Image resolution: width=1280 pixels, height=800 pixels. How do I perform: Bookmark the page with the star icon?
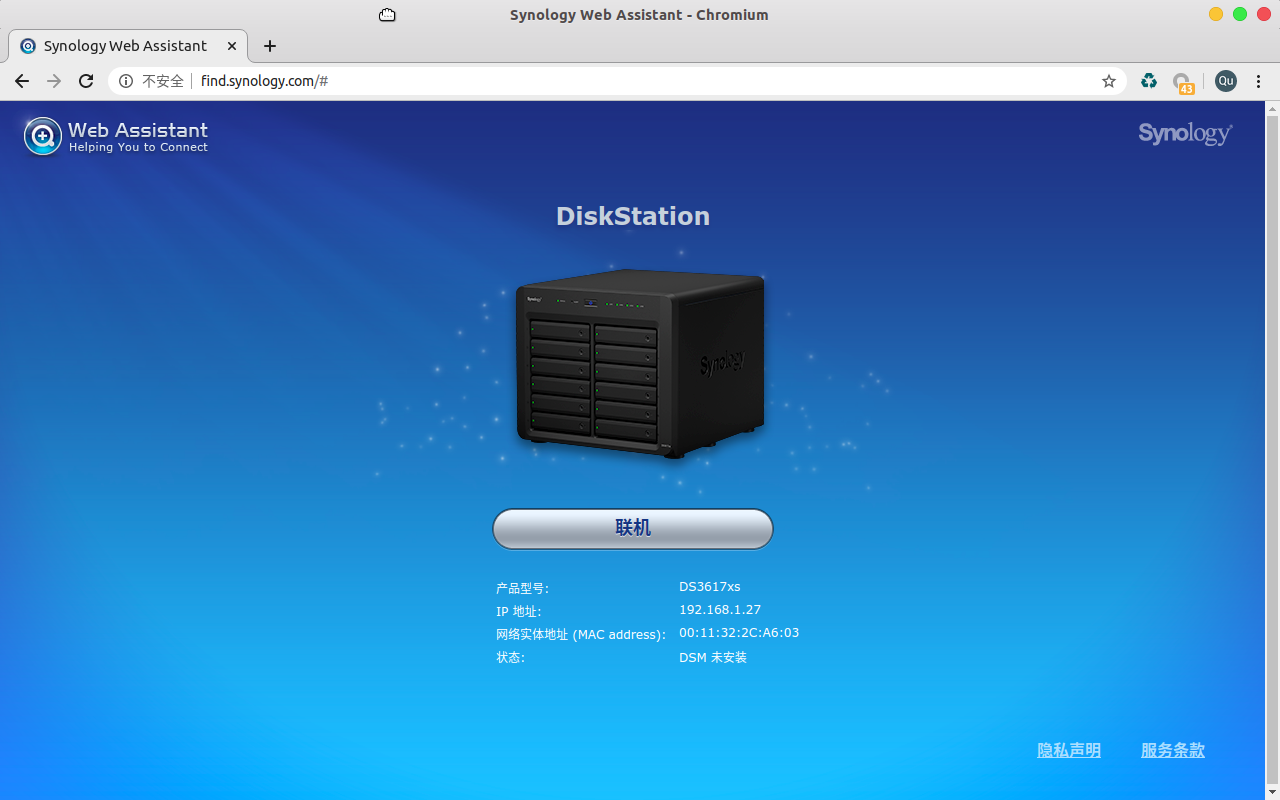click(x=1108, y=81)
